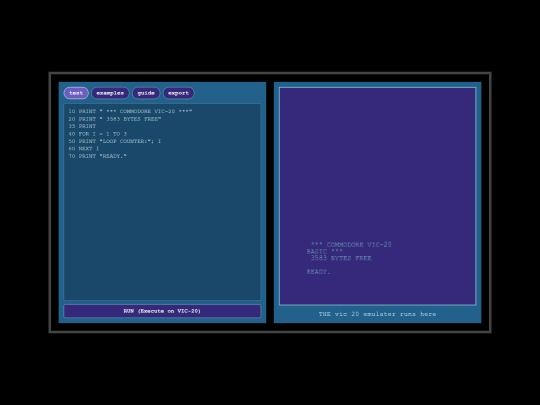Click code line 70 PRINT READY.
Viewport: 540px width, 405px height.
click(97, 156)
